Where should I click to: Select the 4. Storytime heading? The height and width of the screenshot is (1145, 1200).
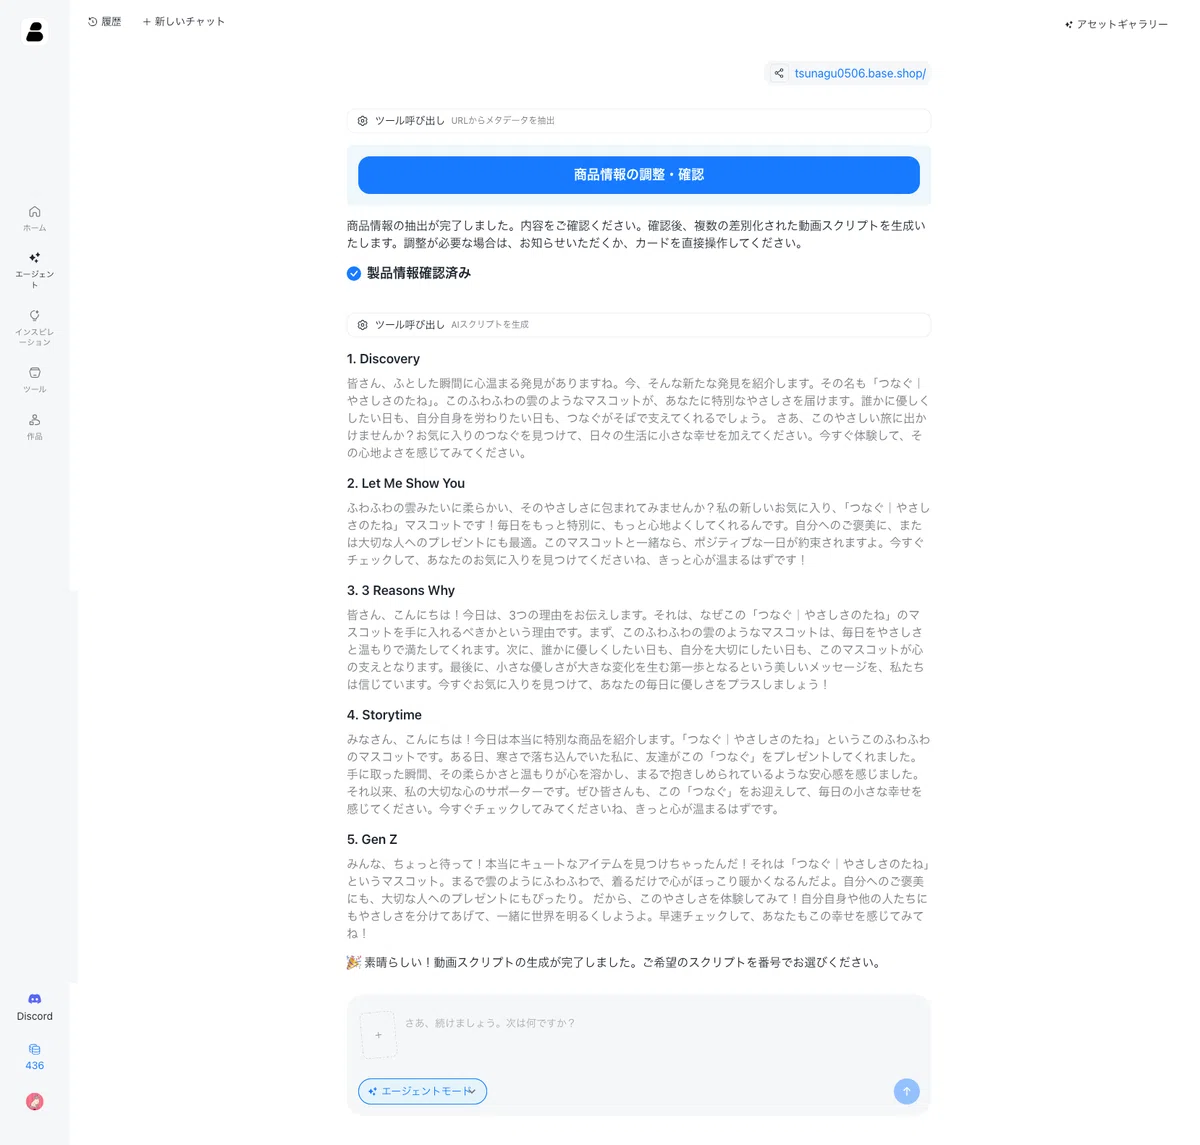pyautogui.click(x=384, y=715)
